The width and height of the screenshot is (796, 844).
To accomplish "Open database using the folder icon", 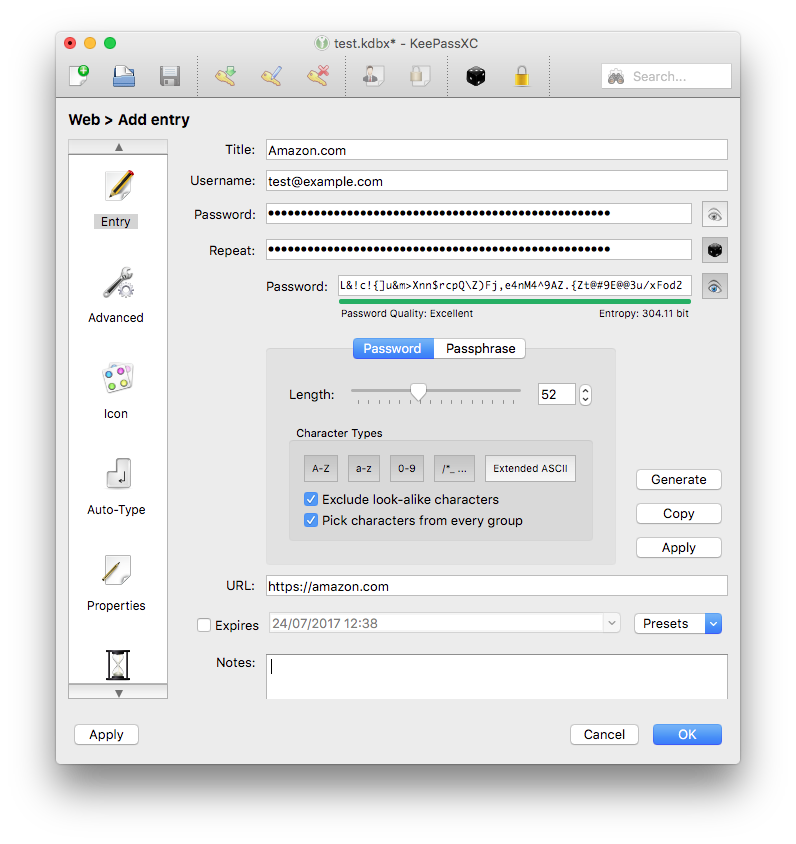I will click(124, 76).
